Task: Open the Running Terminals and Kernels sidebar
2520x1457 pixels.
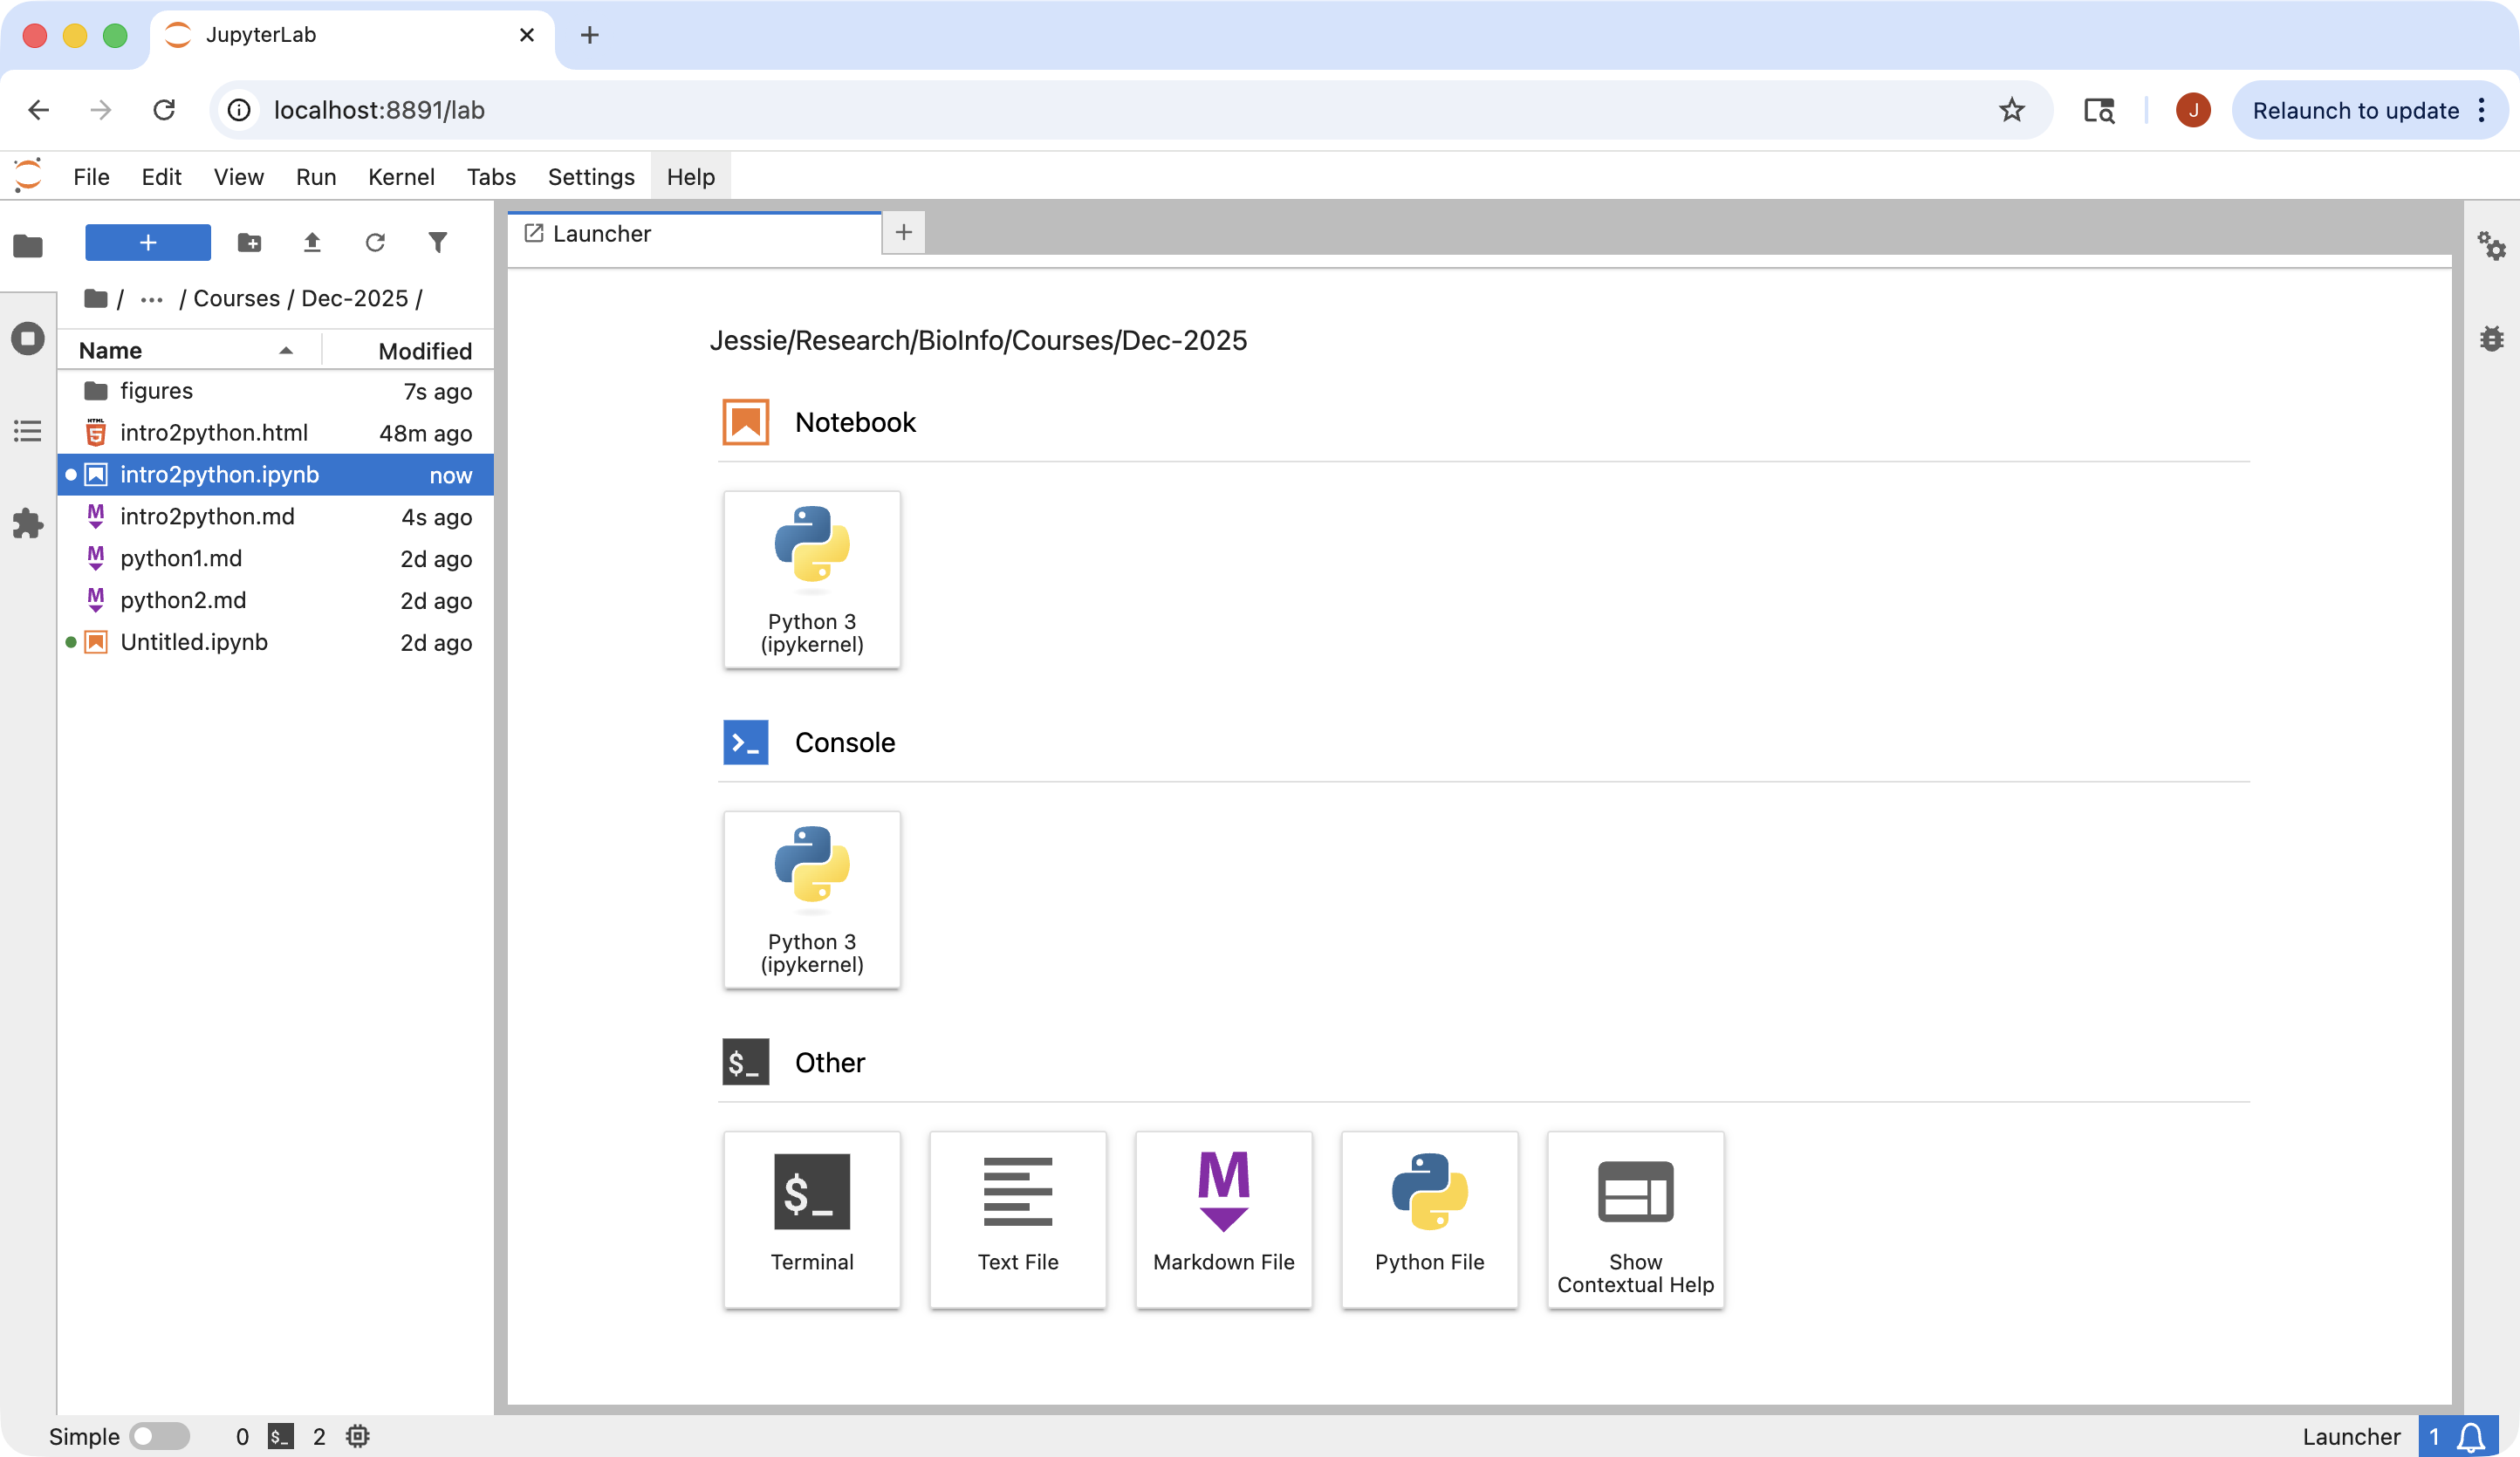Action: 28,338
